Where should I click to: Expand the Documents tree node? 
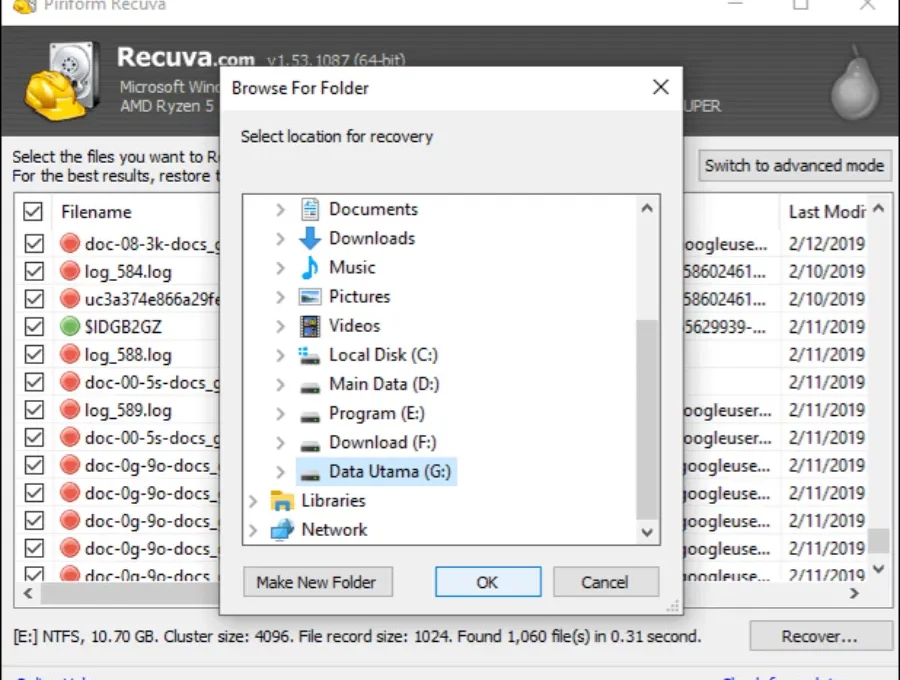280,209
